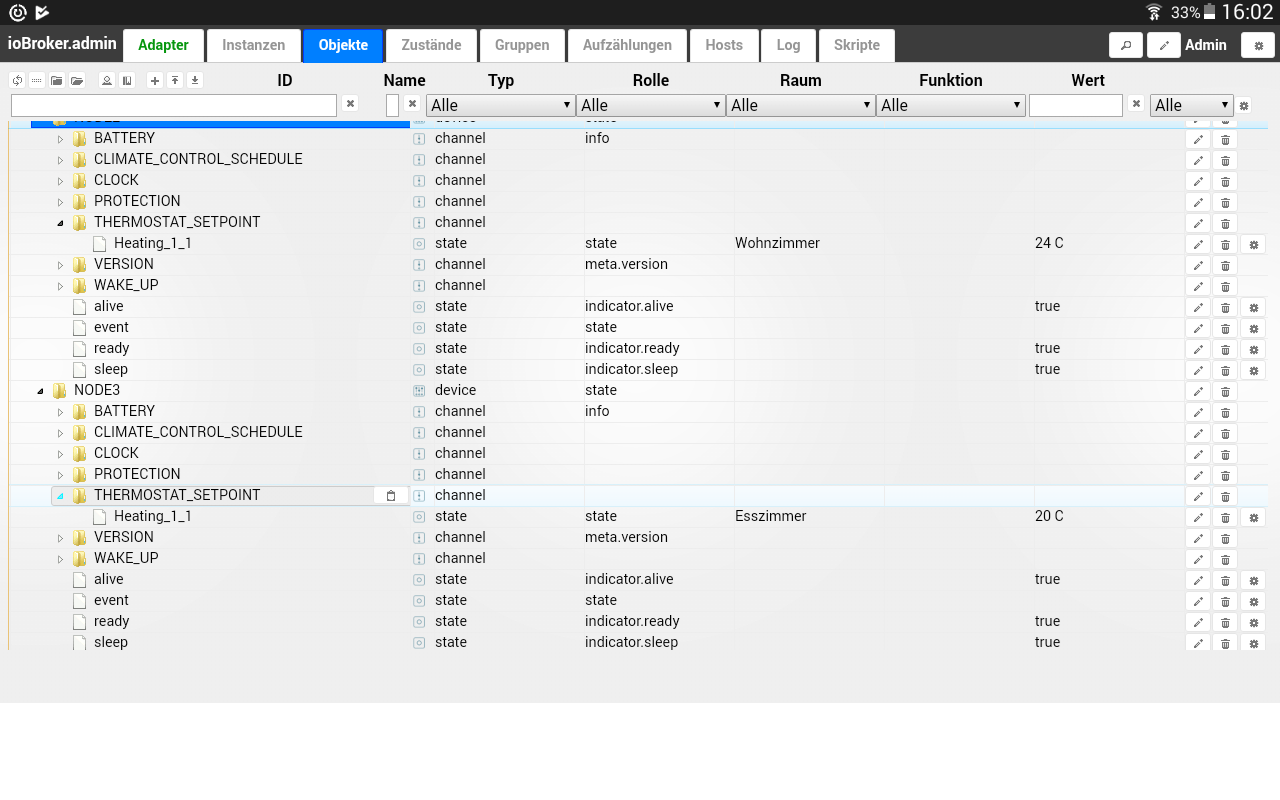Viewport: 1280px width, 800px height.
Task: Clear the Name filter field
Action: (412, 103)
